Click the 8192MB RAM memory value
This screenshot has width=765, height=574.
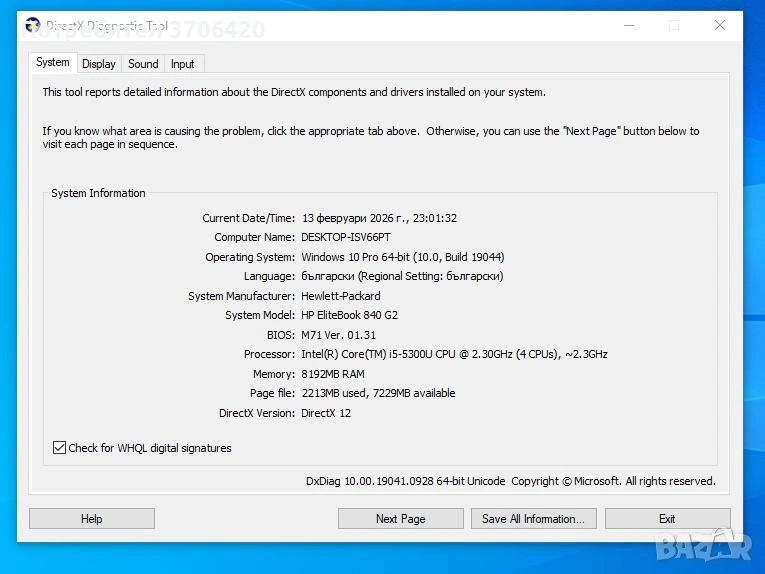point(333,374)
